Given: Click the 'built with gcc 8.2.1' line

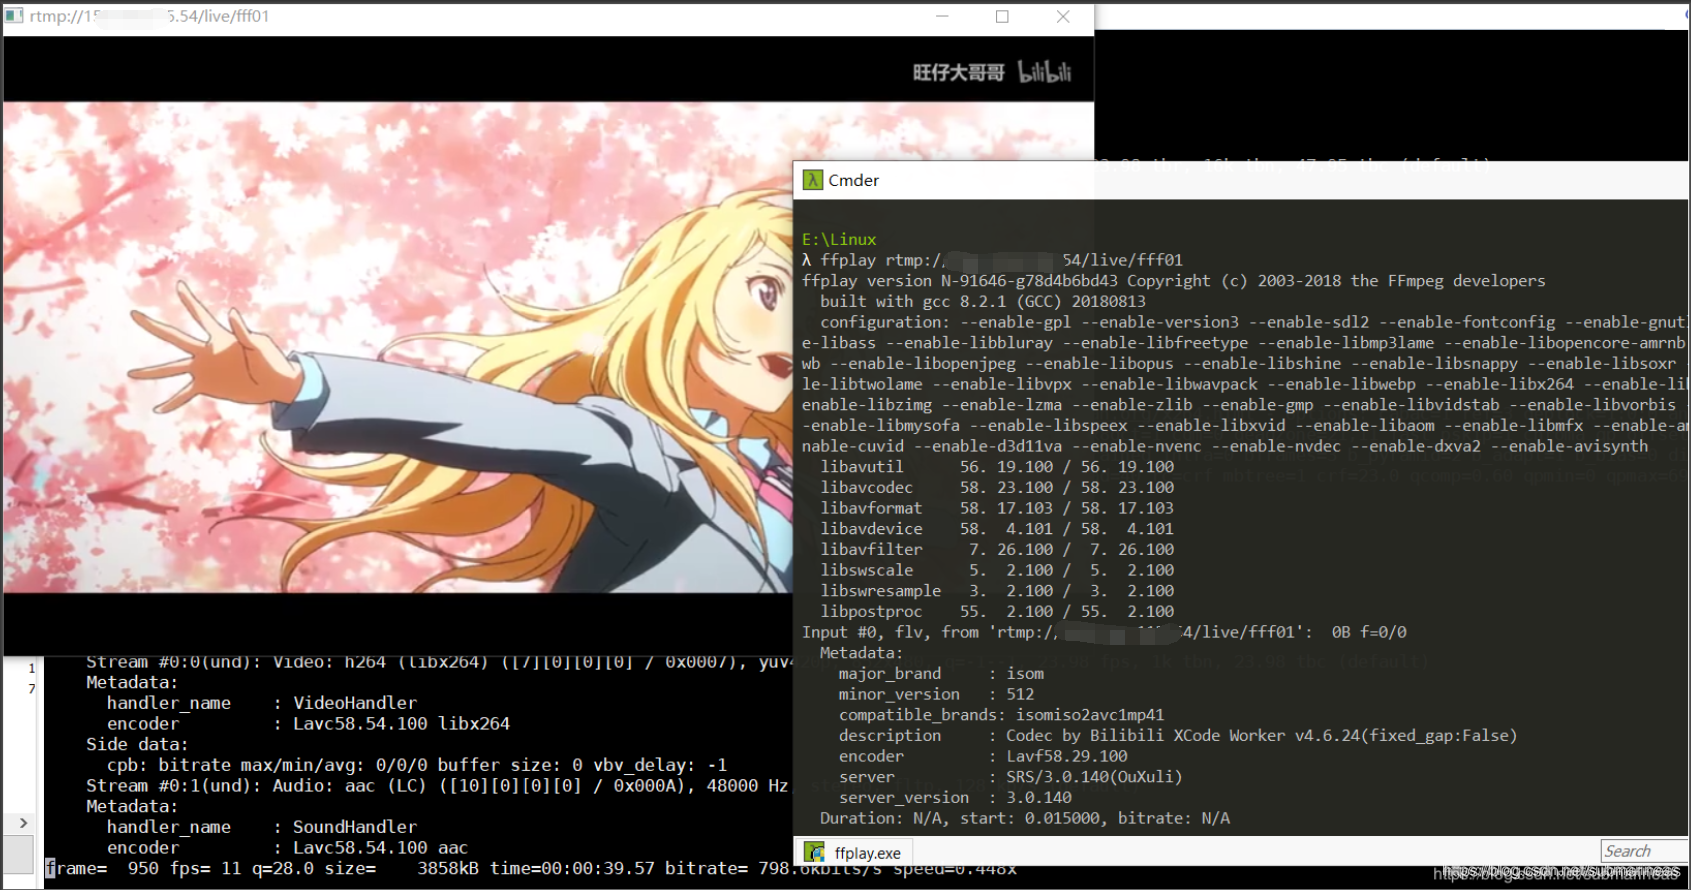Looking at the screenshot, I should coord(983,302).
